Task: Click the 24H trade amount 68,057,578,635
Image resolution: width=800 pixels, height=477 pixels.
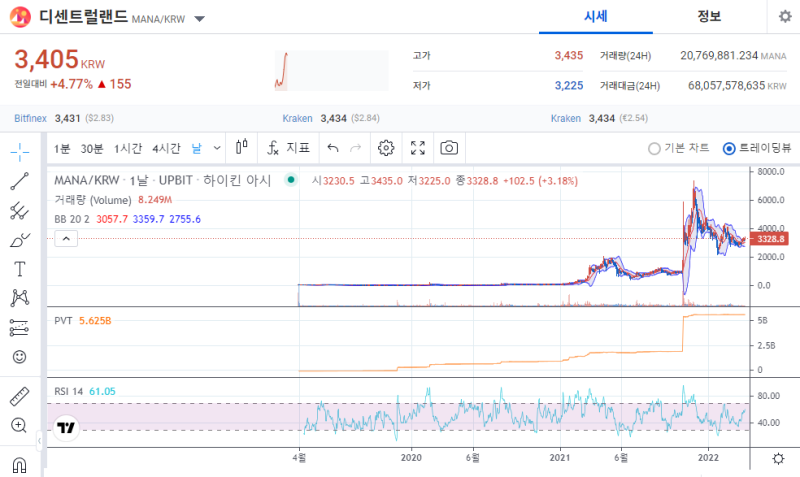Action: 727,86
